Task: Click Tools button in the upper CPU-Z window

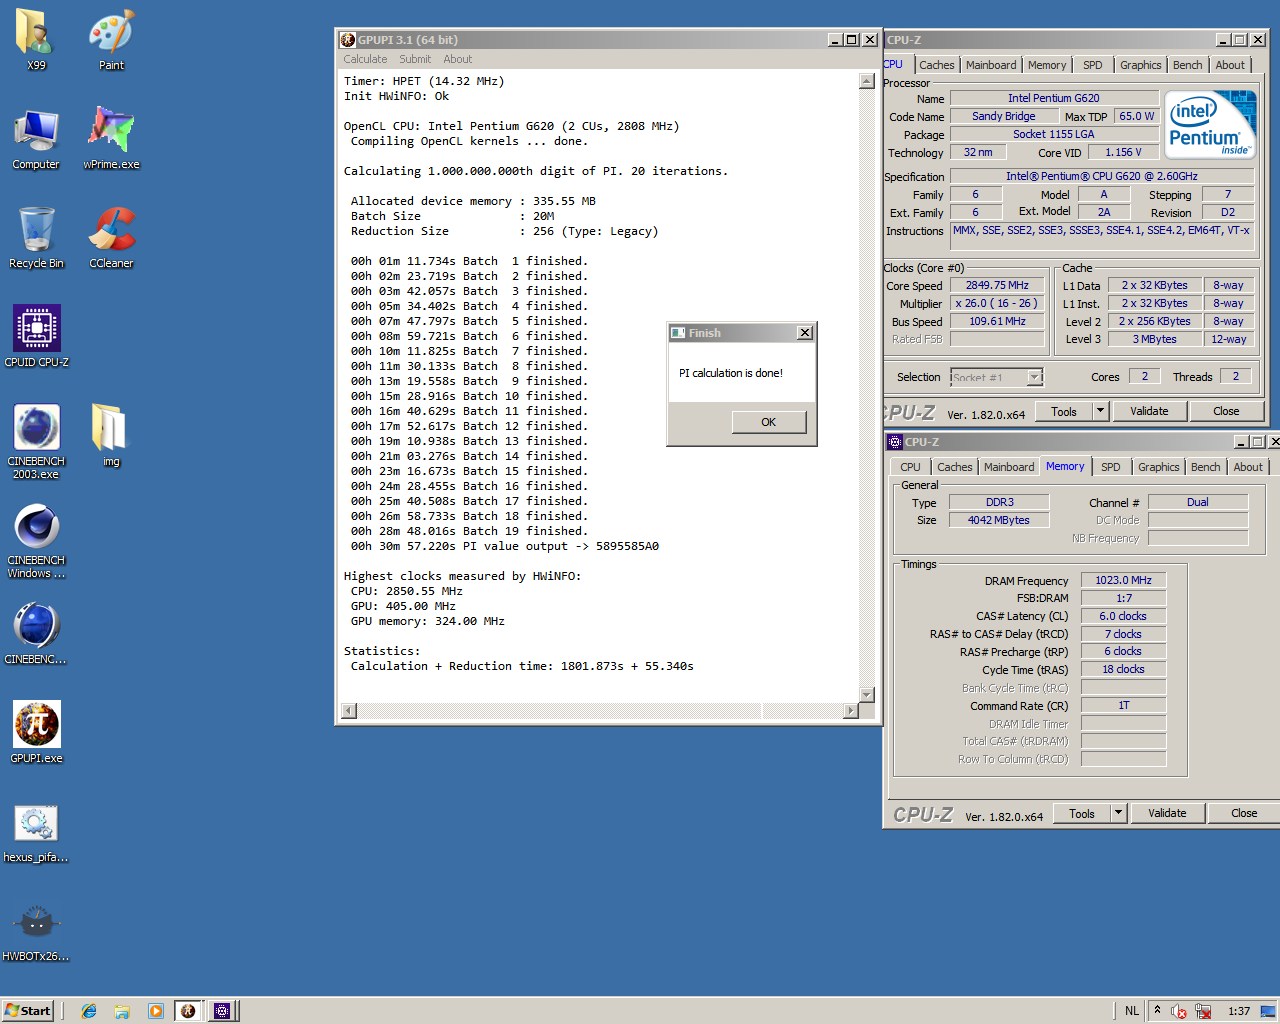Action: 1064,411
